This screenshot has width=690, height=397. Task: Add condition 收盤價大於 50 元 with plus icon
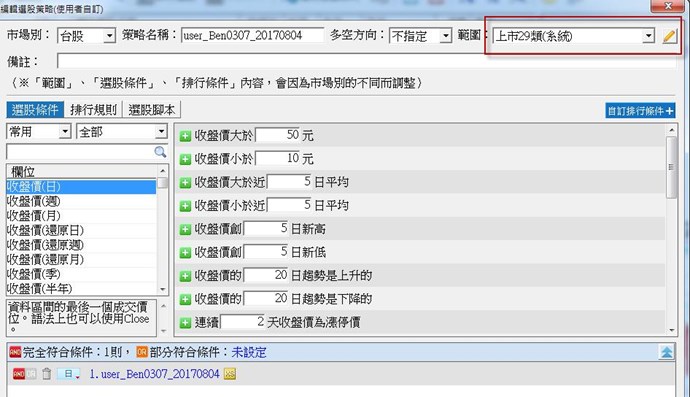(185, 136)
